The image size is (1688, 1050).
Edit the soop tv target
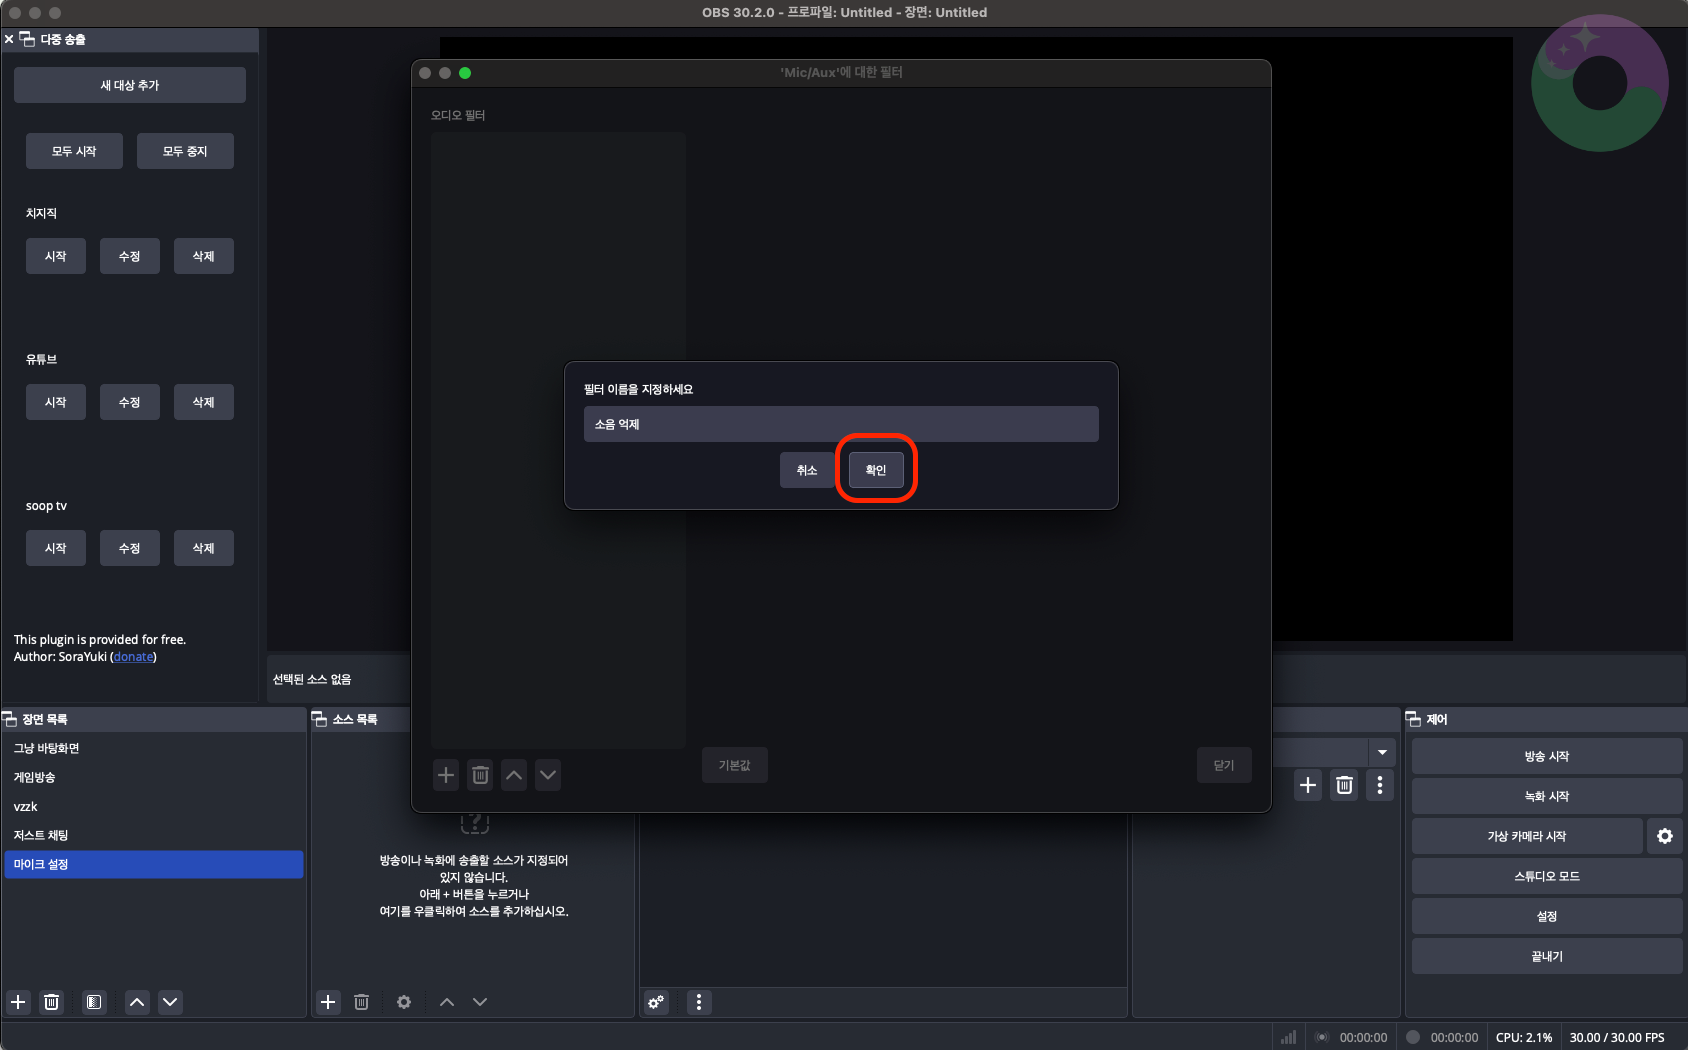point(130,548)
